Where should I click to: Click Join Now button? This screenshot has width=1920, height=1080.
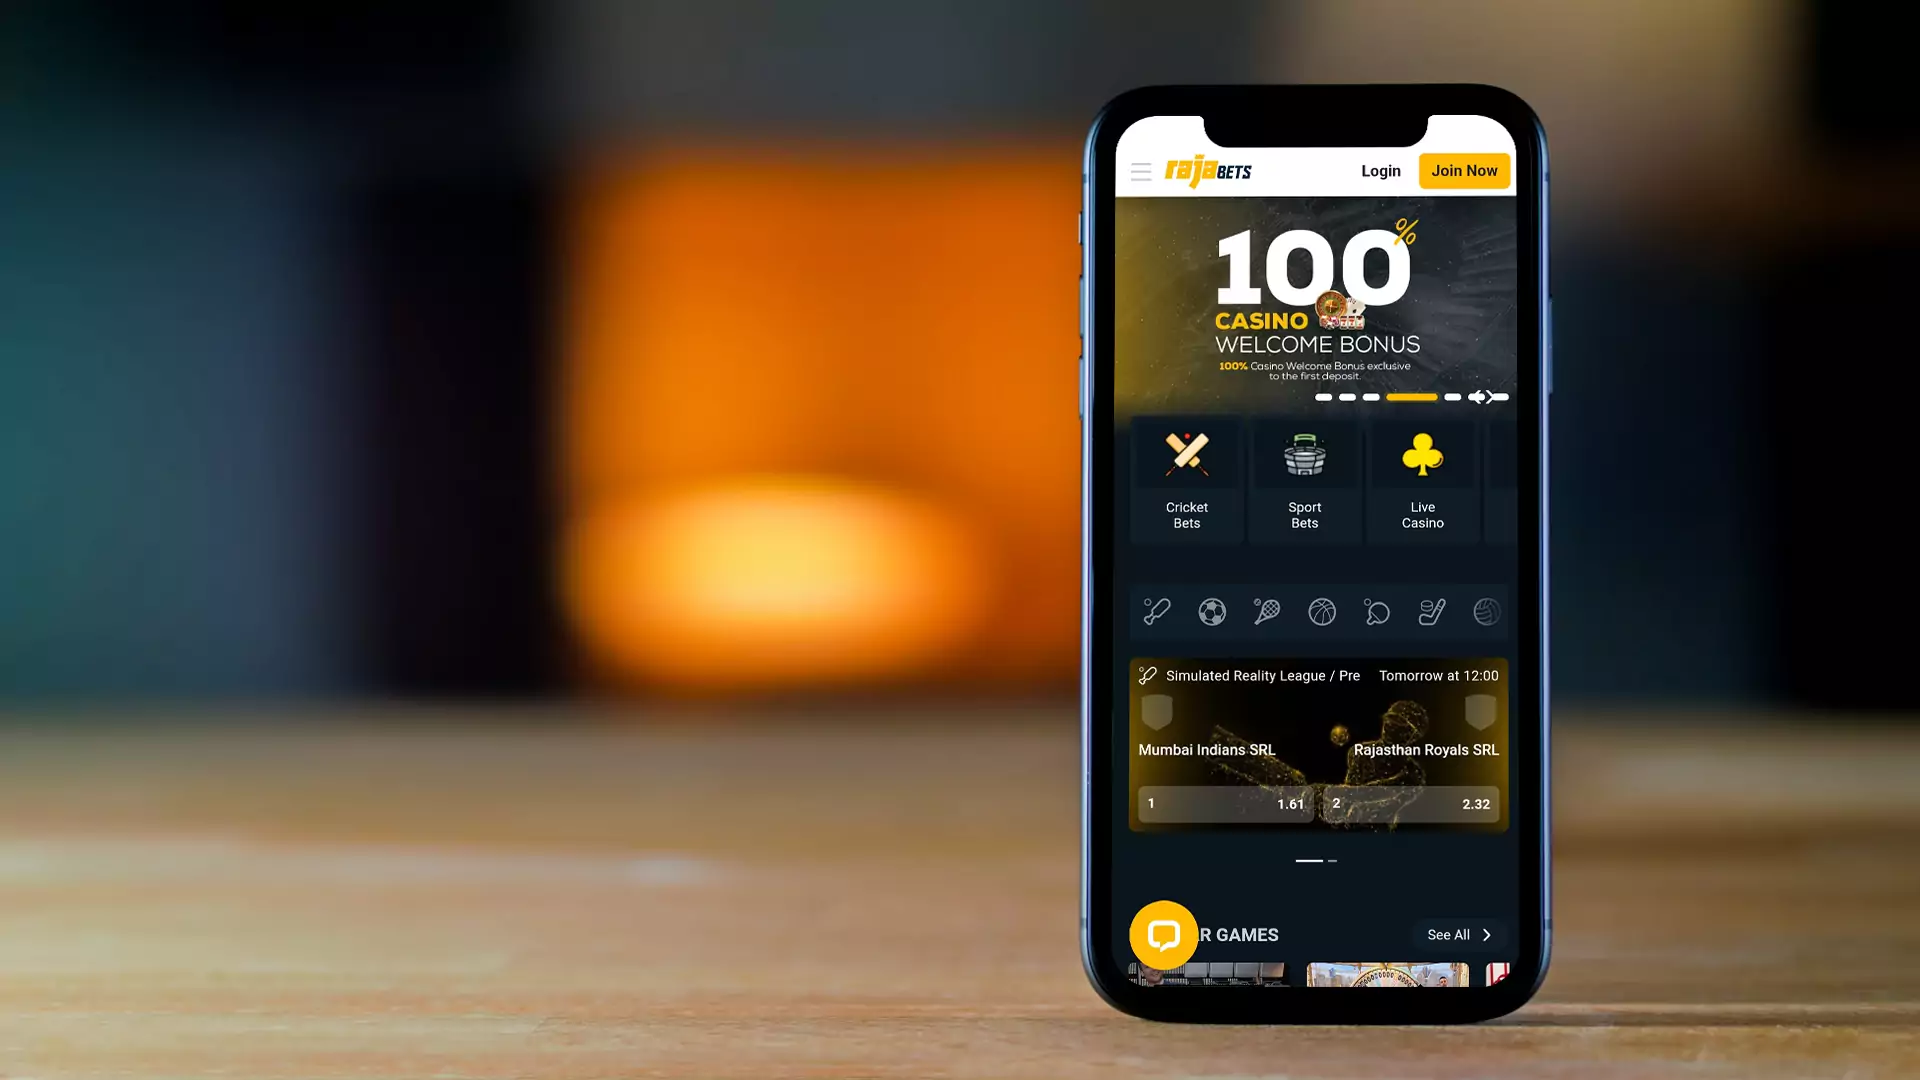tap(1464, 170)
